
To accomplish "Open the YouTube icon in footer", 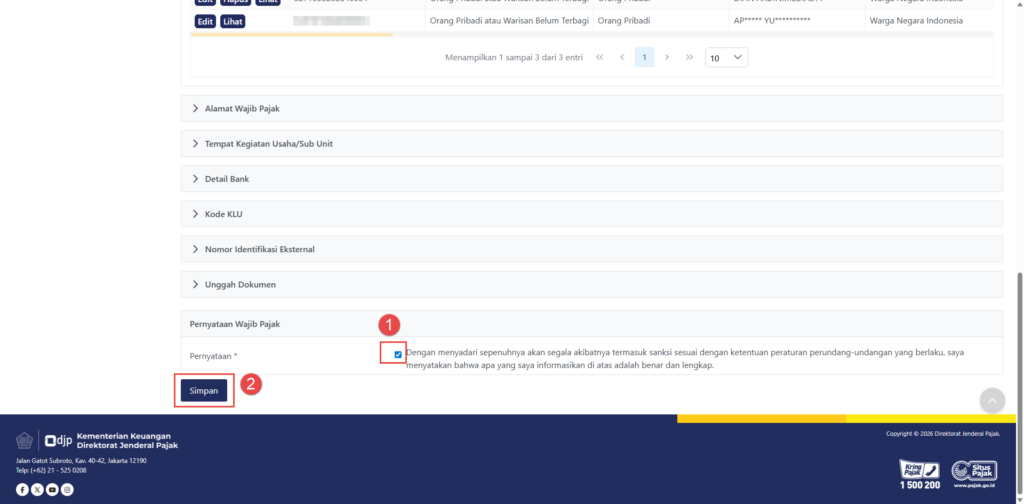I will coord(52,489).
